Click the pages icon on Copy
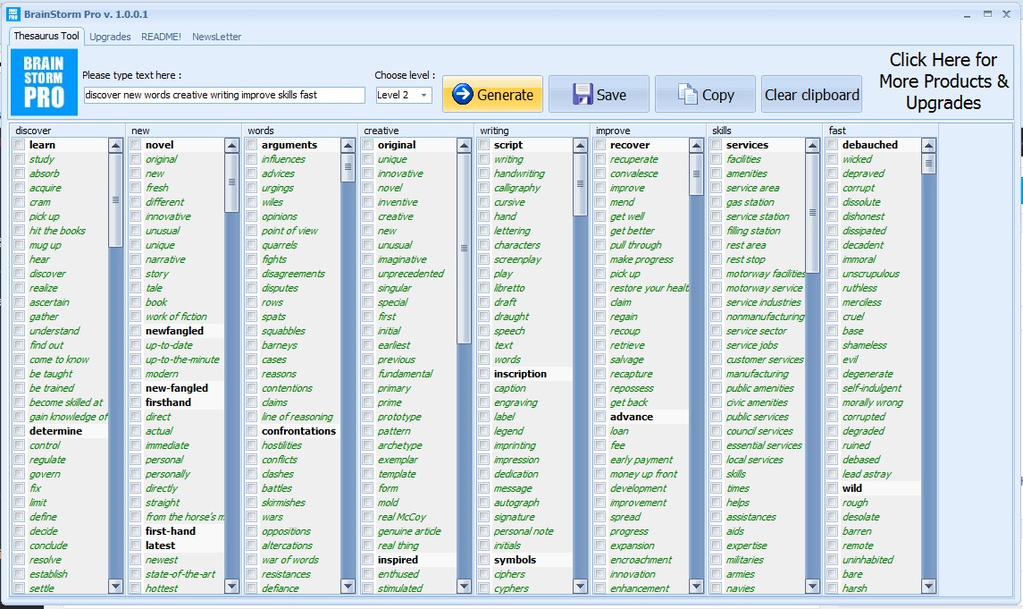The height and width of the screenshot is (609, 1023). tap(688, 94)
